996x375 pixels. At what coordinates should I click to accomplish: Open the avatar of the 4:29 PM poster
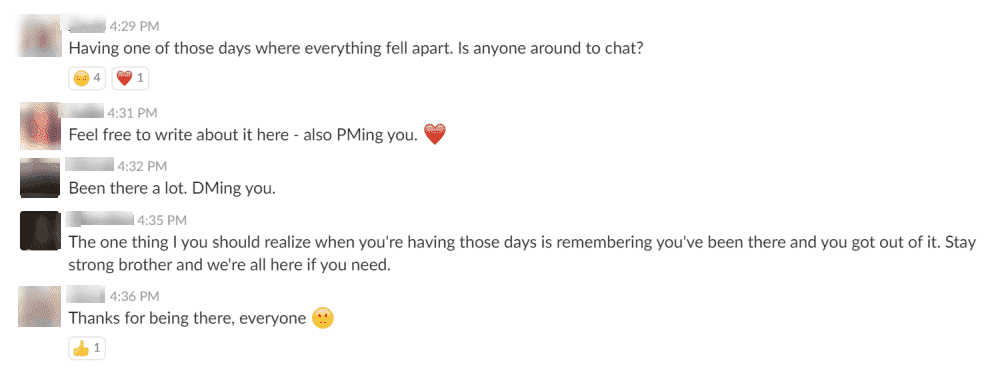pyautogui.click(x=39, y=36)
